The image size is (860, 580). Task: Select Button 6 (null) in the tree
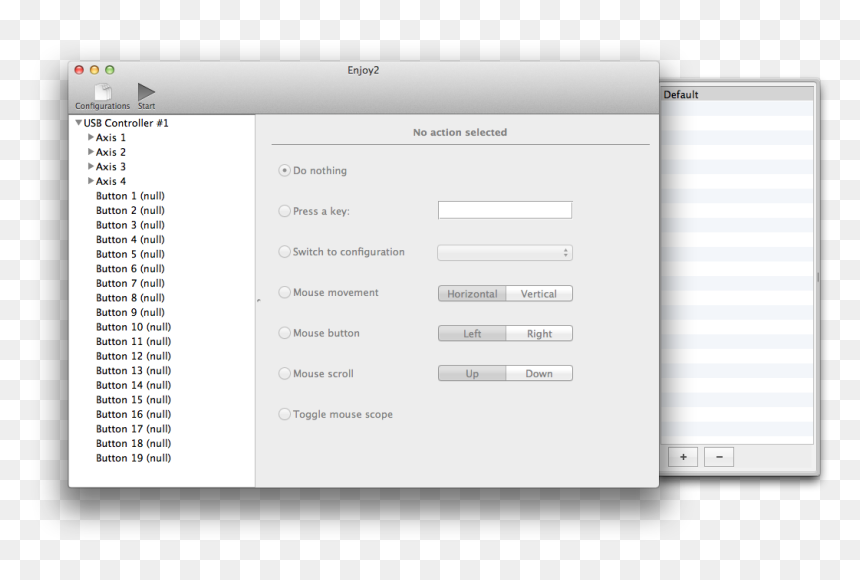click(130, 268)
